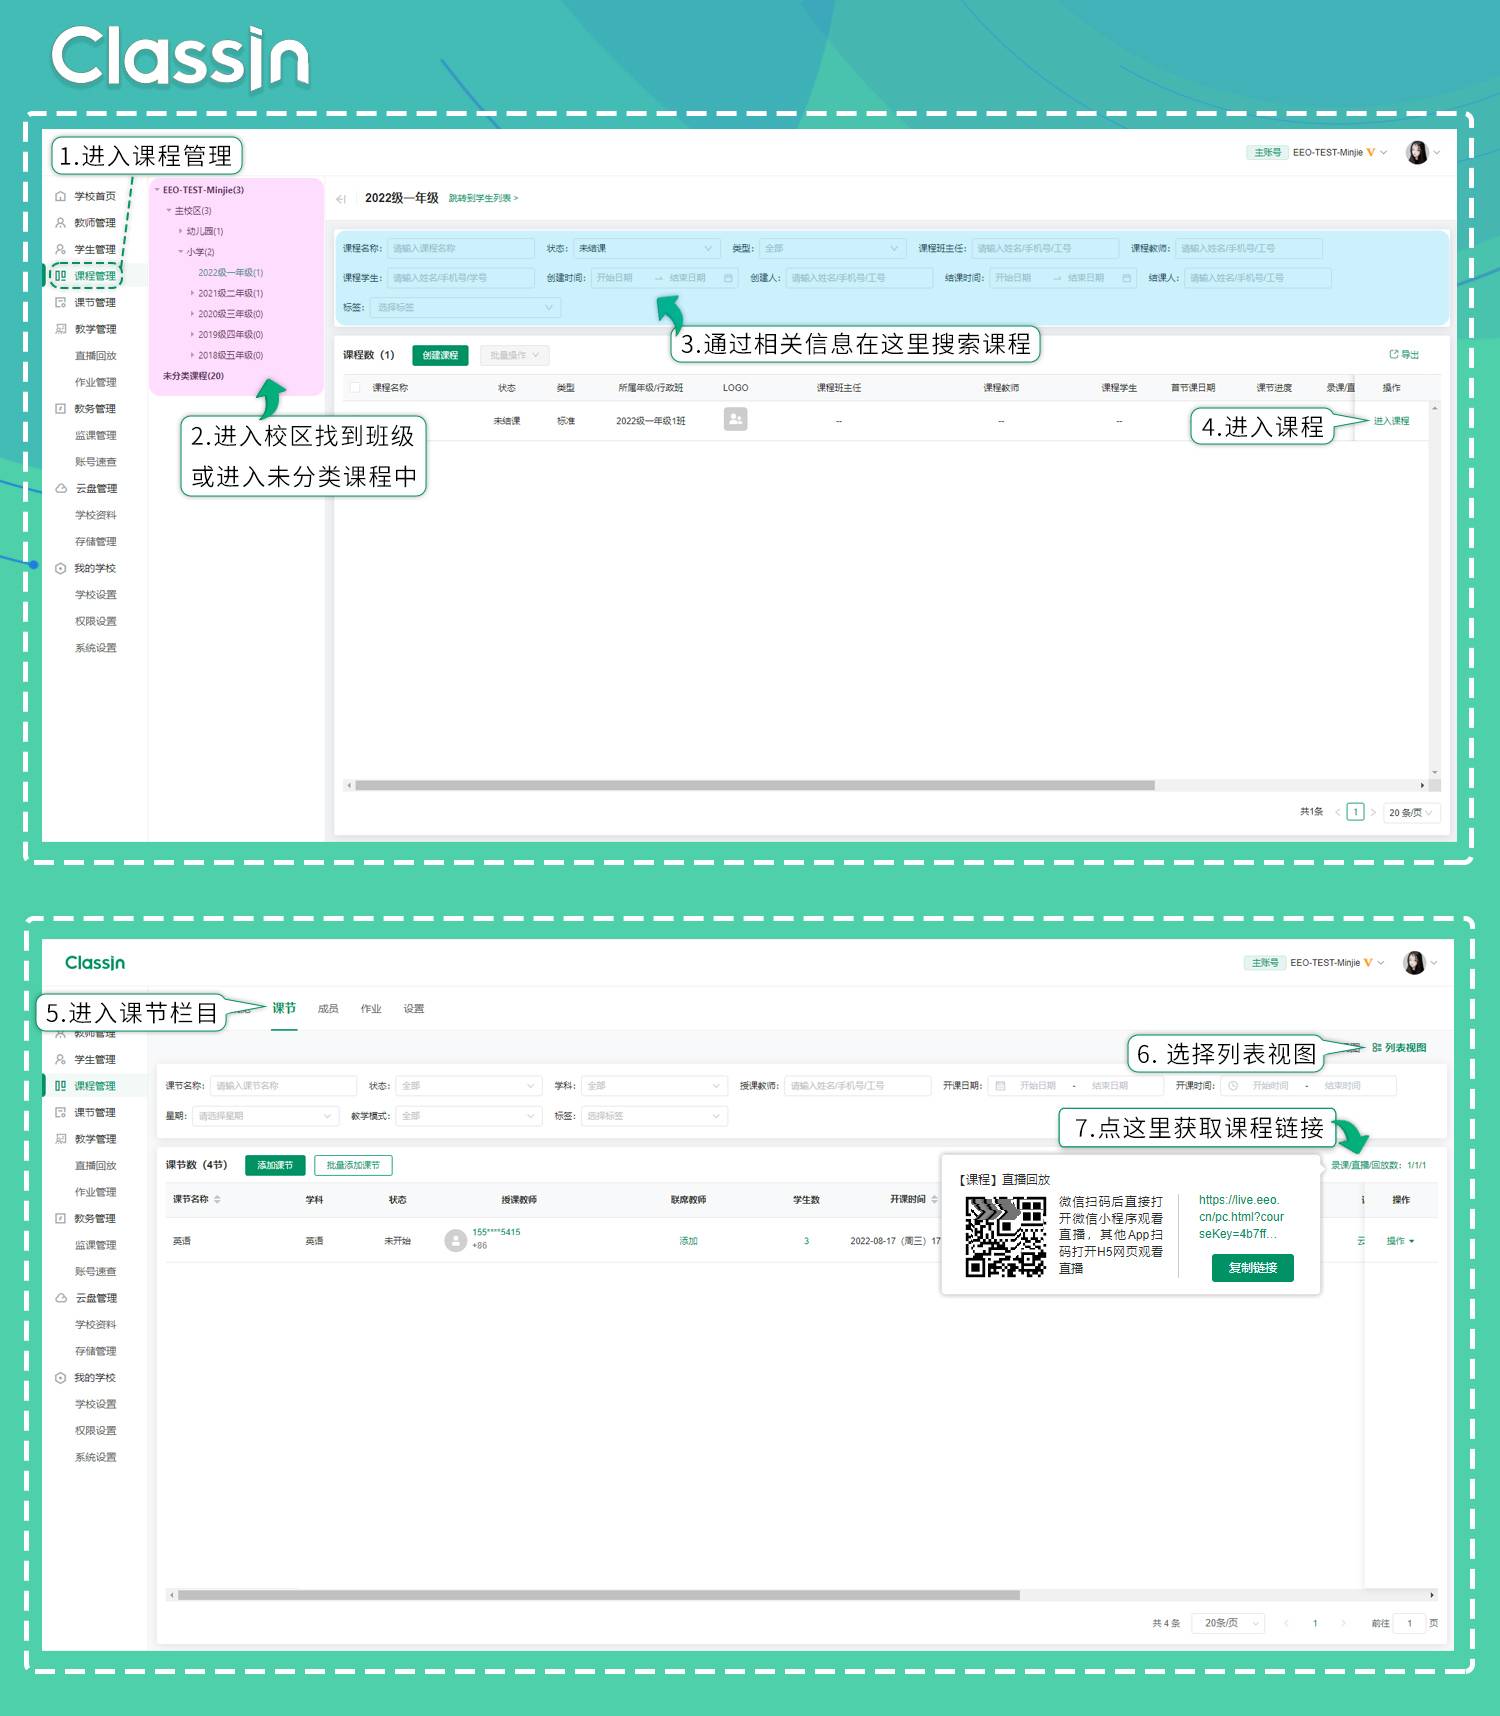Click the teacher avatar beside 155****5415
This screenshot has height=1716, width=1500.
456,1240
